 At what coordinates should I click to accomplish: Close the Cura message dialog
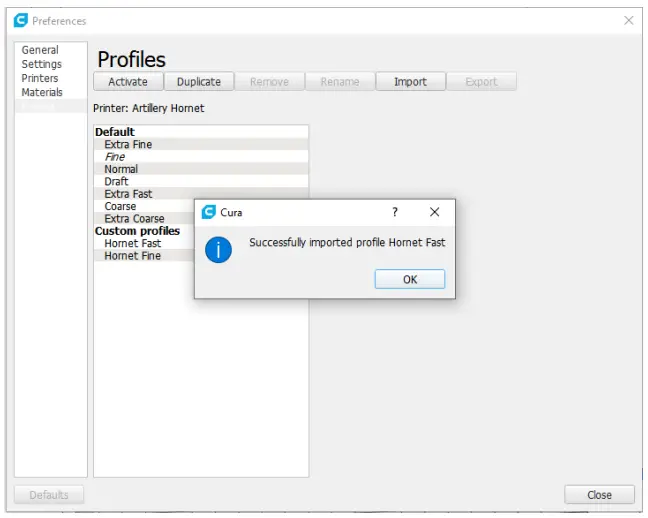(x=434, y=212)
